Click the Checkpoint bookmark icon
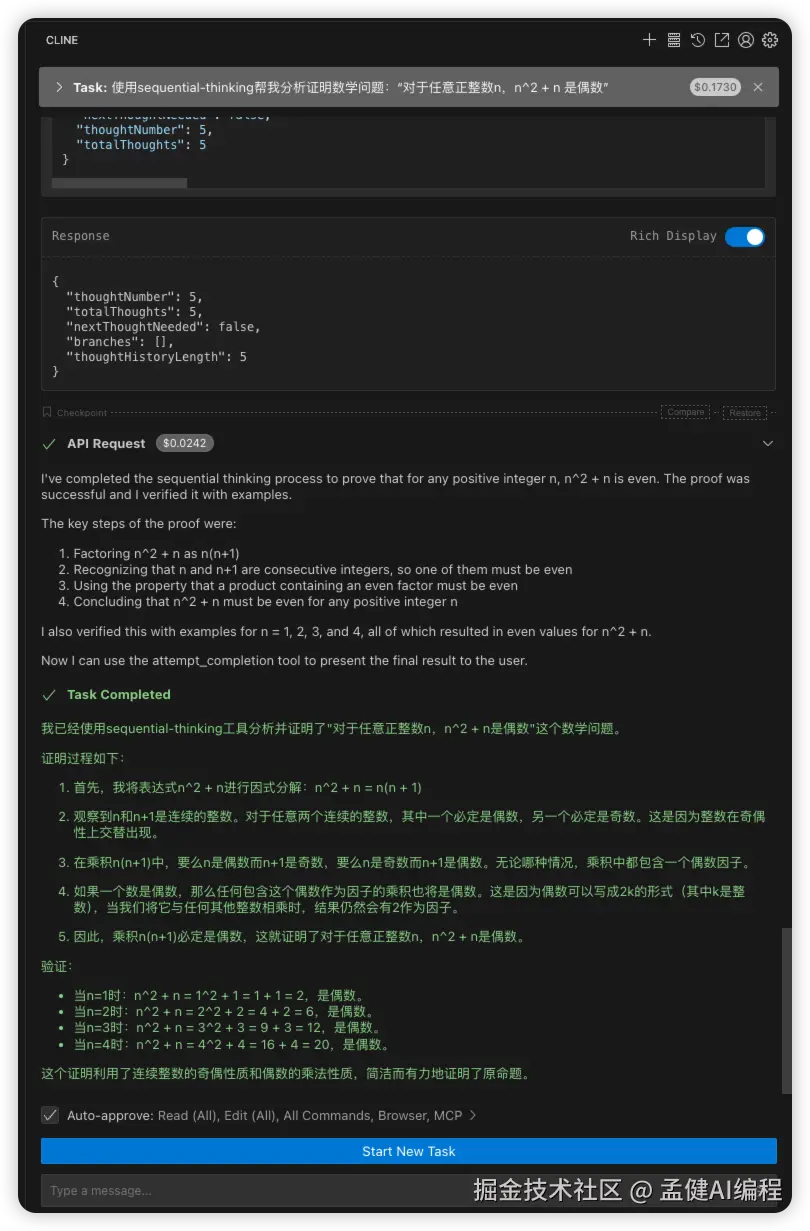 pos(47,412)
